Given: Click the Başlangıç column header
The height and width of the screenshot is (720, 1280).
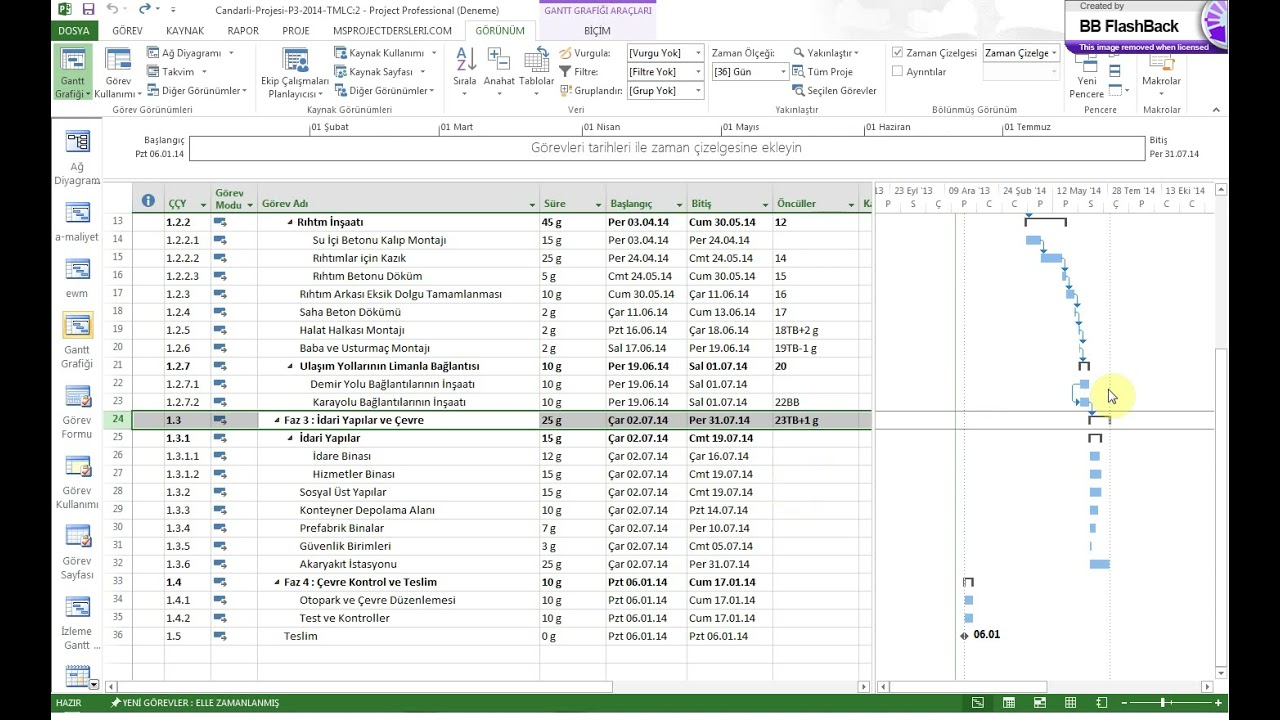Looking at the screenshot, I should coord(646,198).
